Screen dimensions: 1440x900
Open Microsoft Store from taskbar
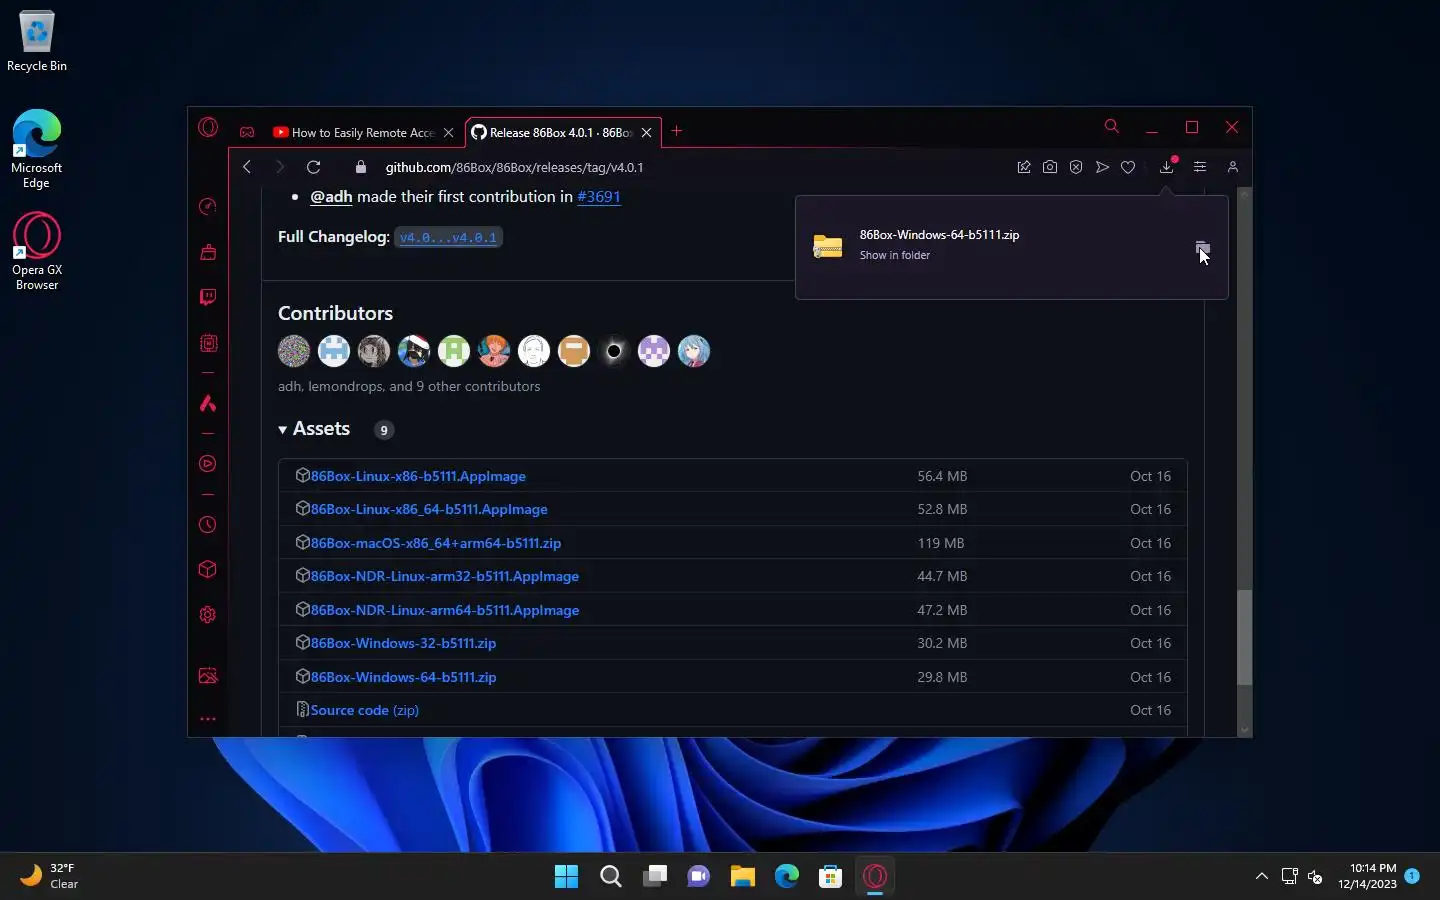point(830,876)
